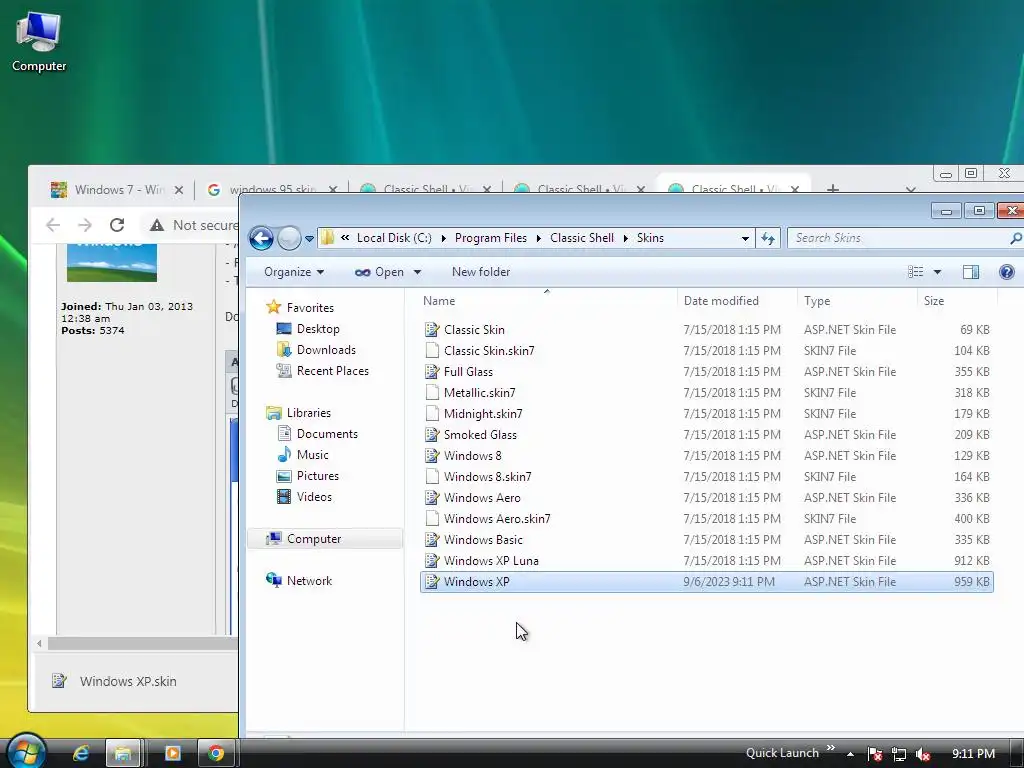Open the Organize menu
Viewport: 1024px width, 768px height.
tap(294, 272)
